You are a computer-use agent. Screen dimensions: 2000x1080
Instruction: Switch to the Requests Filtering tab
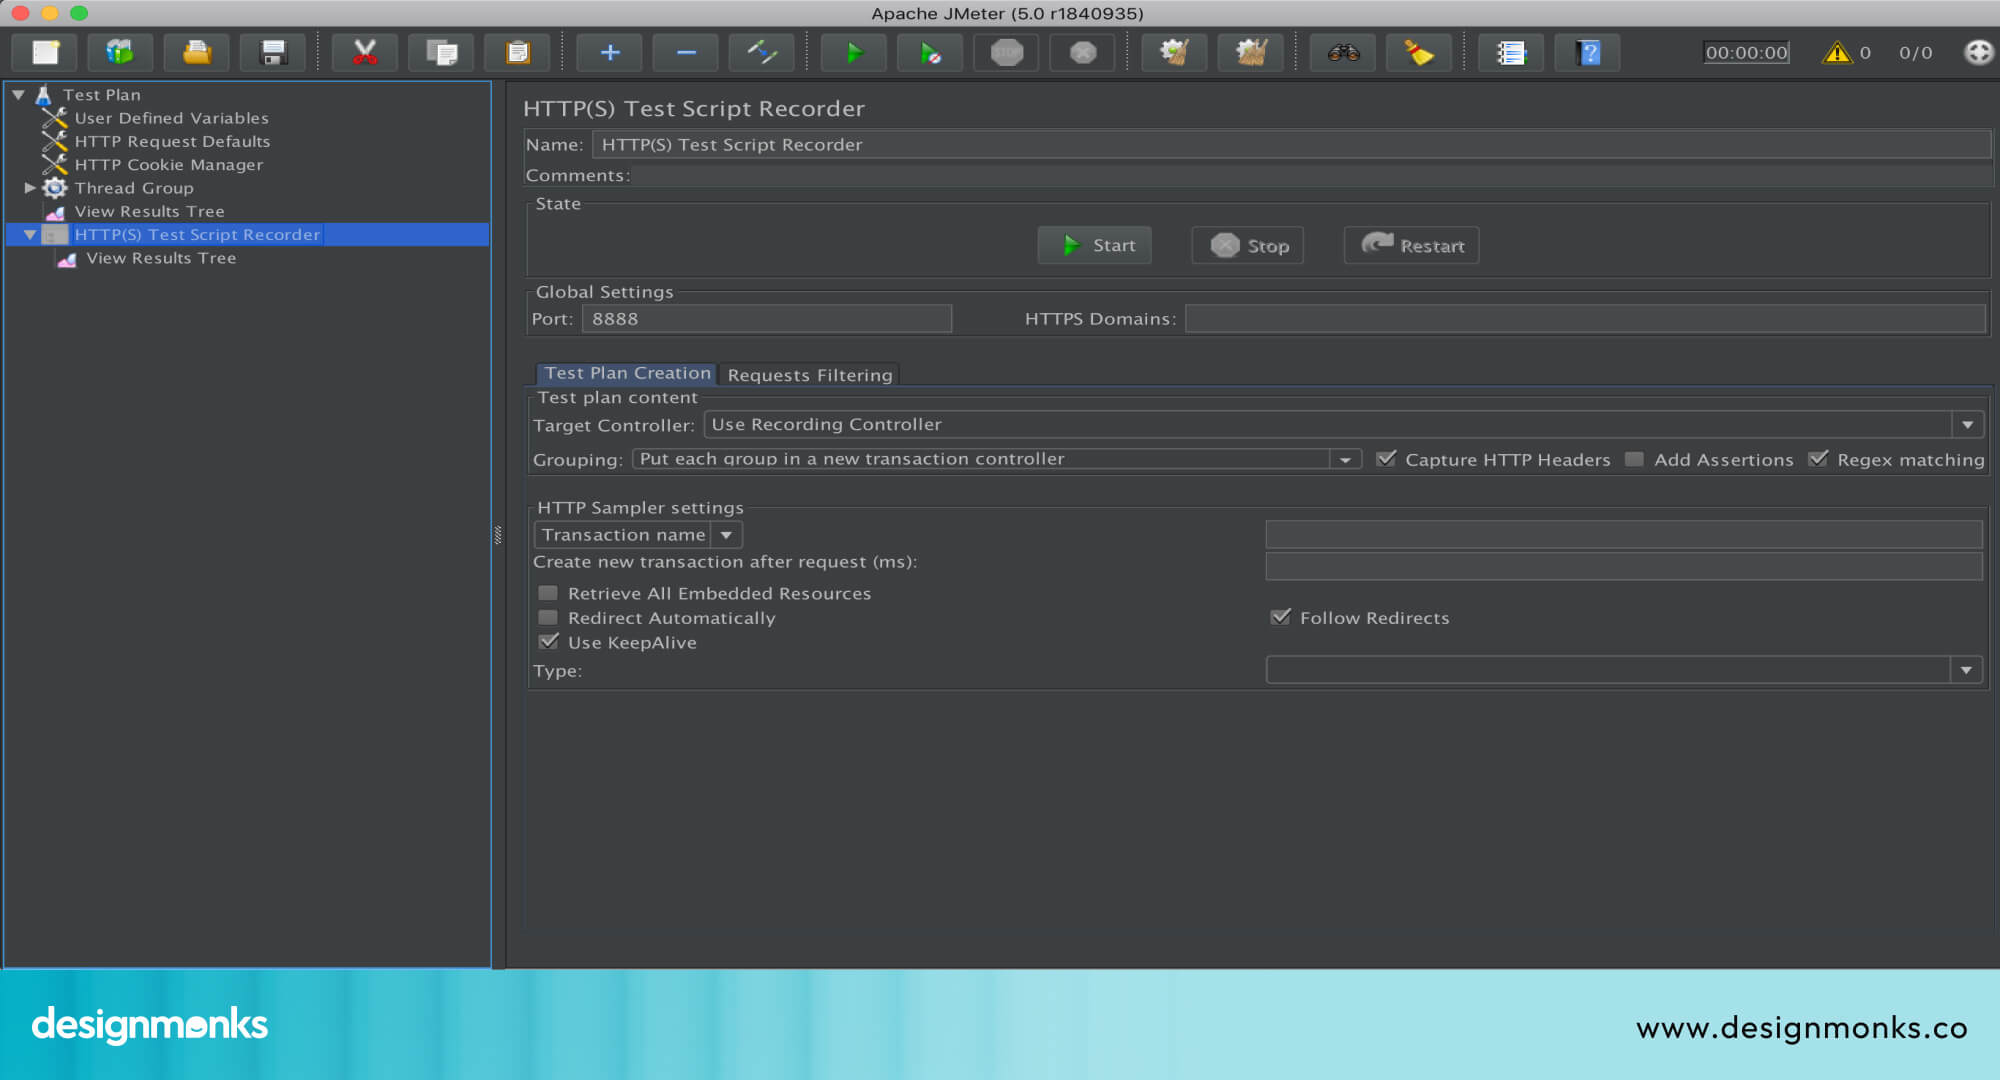[x=809, y=375]
